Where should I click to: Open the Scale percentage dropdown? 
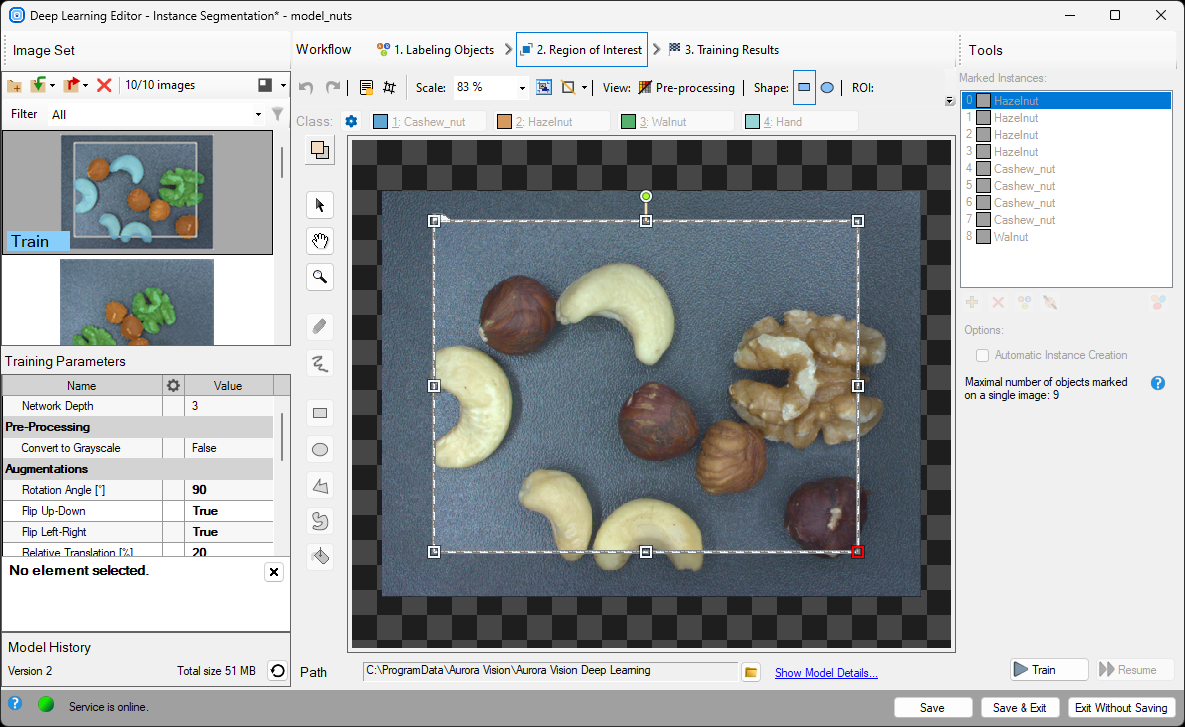[x=522, y=88]
